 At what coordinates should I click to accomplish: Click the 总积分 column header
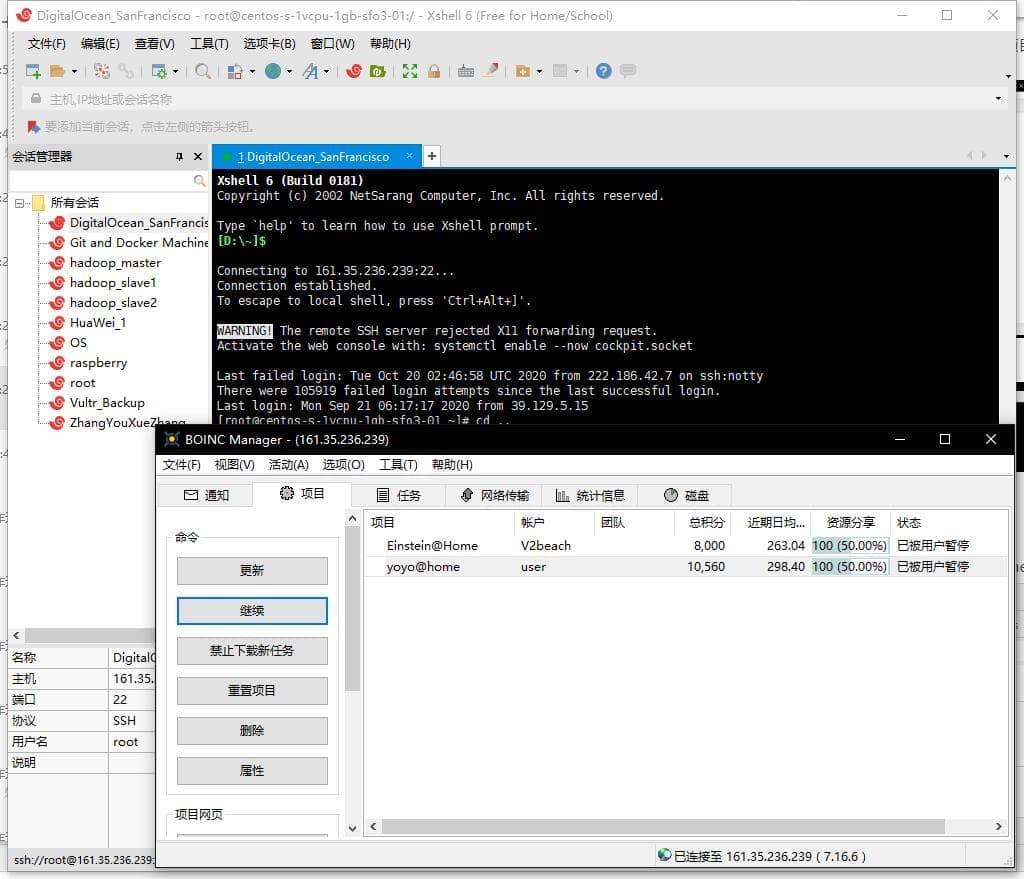coord(707,522)
